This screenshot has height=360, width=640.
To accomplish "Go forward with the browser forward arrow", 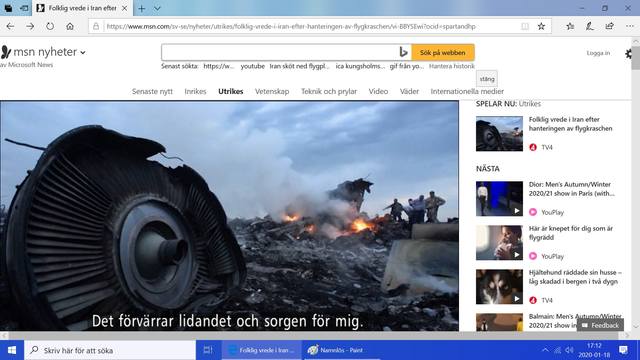I will click(30, 27).
